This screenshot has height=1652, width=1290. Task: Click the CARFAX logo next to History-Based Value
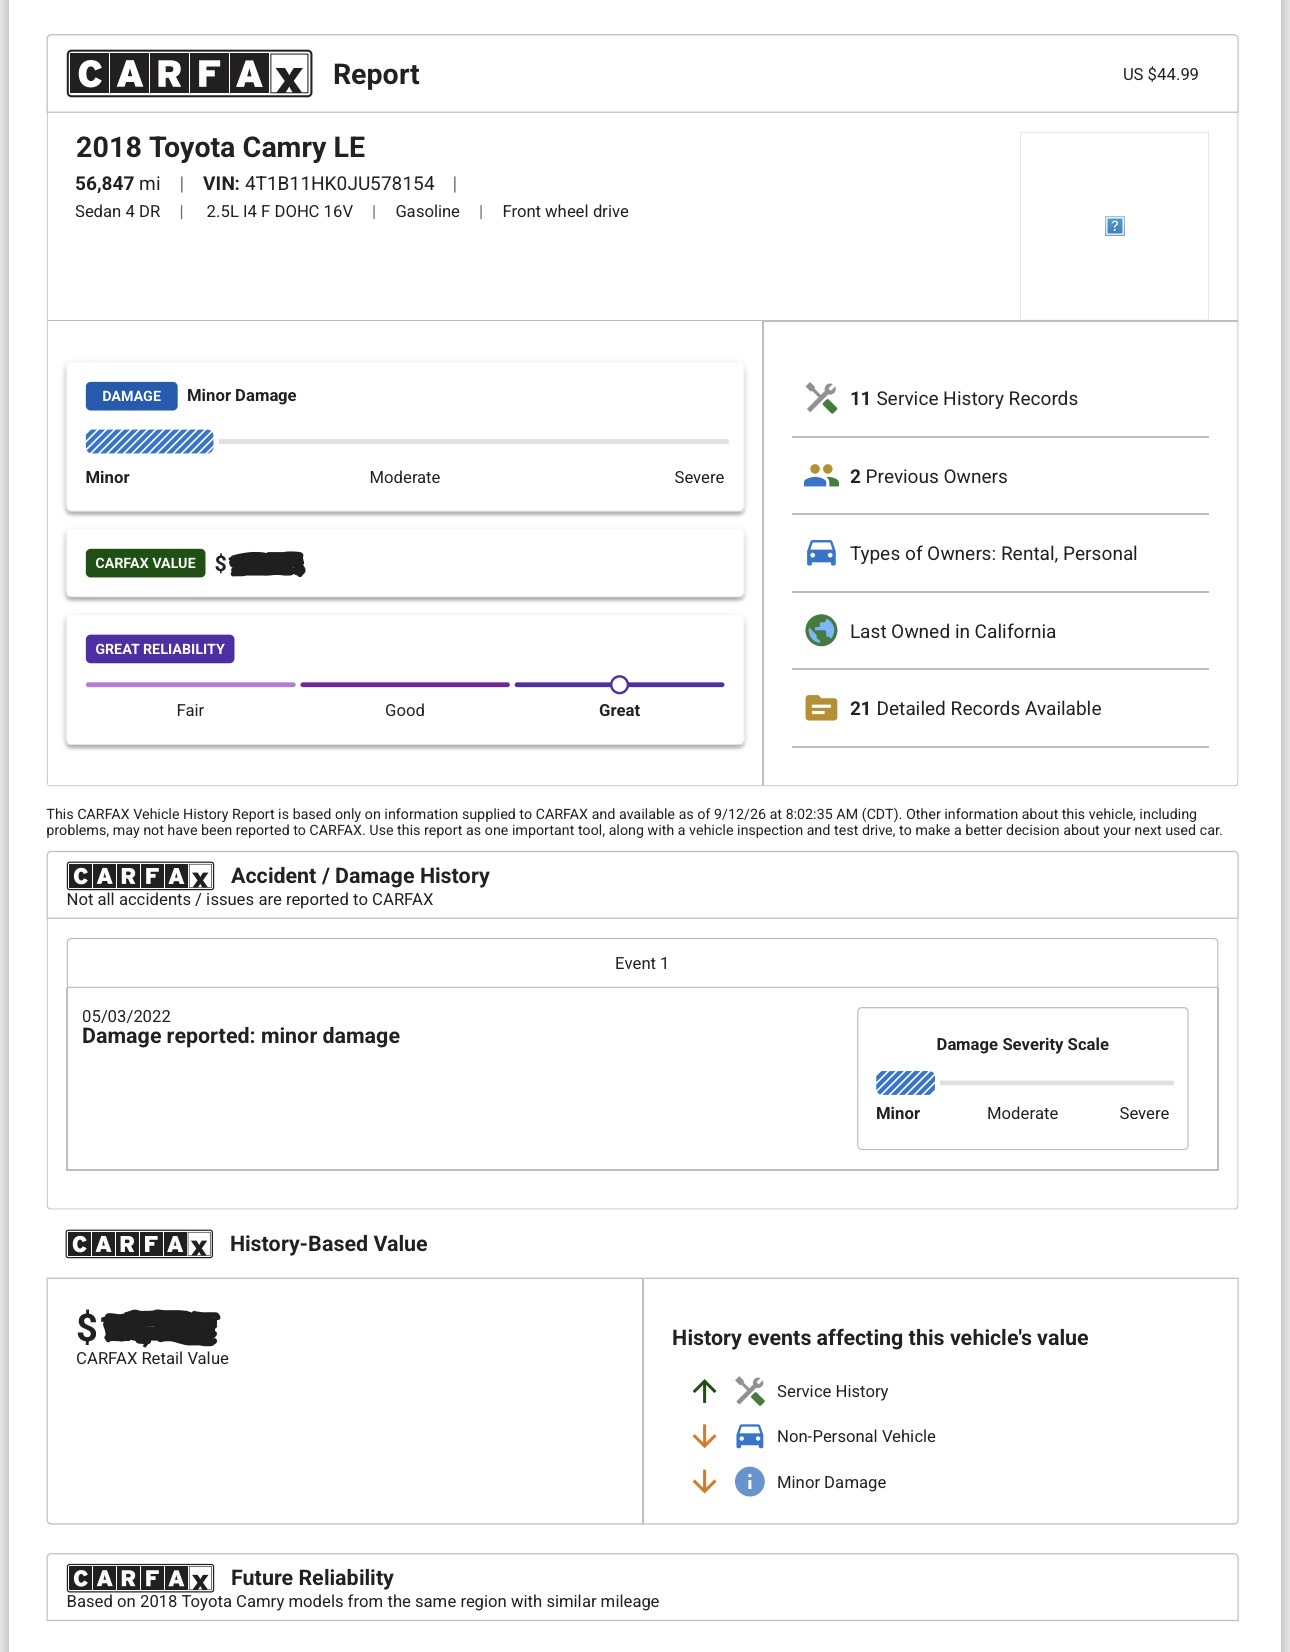pyautogui.click(x=140, y=1244)
